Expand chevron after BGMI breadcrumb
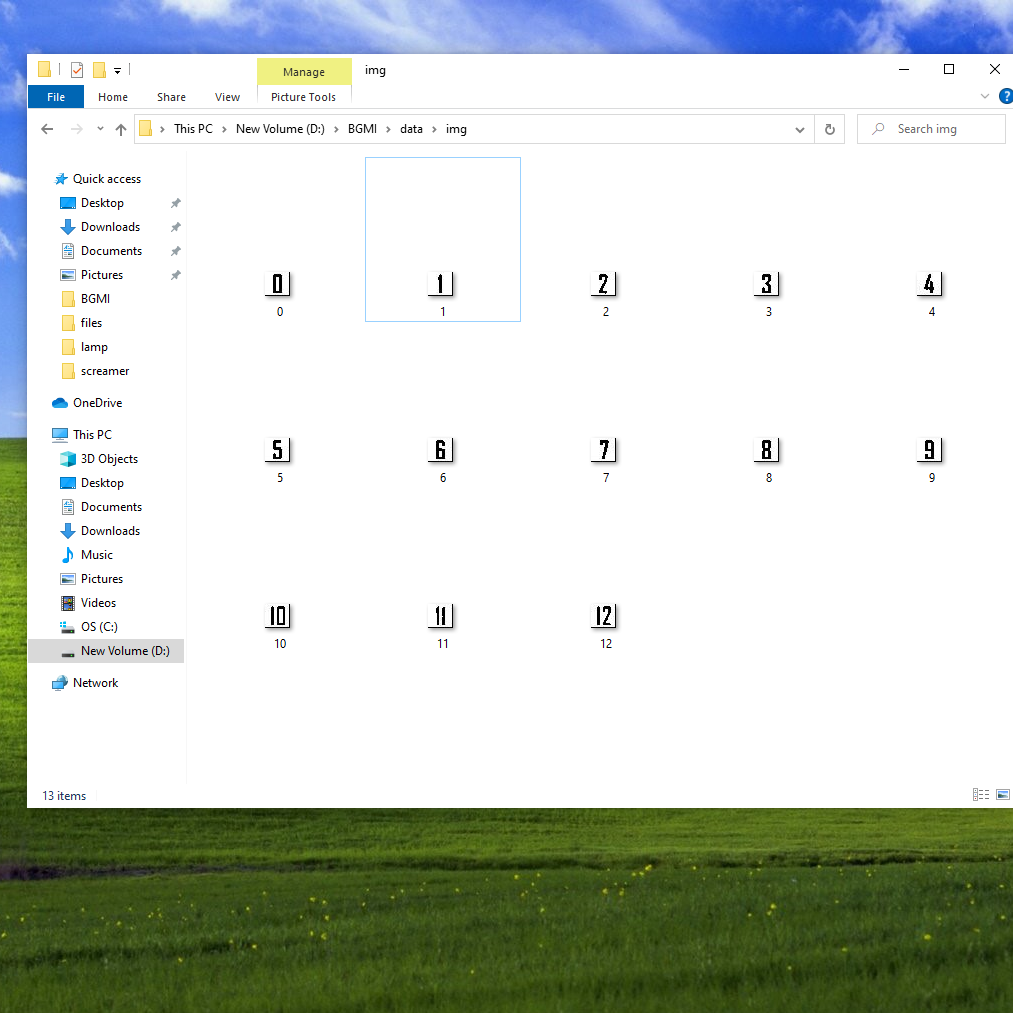The width and height of the screenshot is (1013, 1013). coord(388,129)
